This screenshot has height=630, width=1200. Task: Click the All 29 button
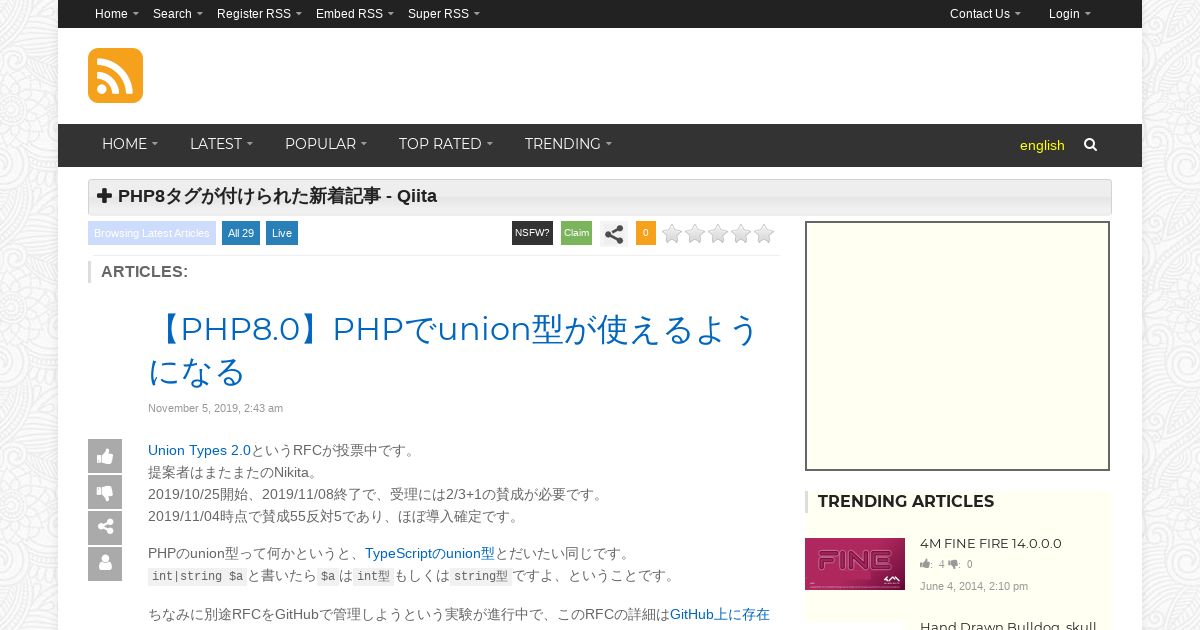coord(241,233)
